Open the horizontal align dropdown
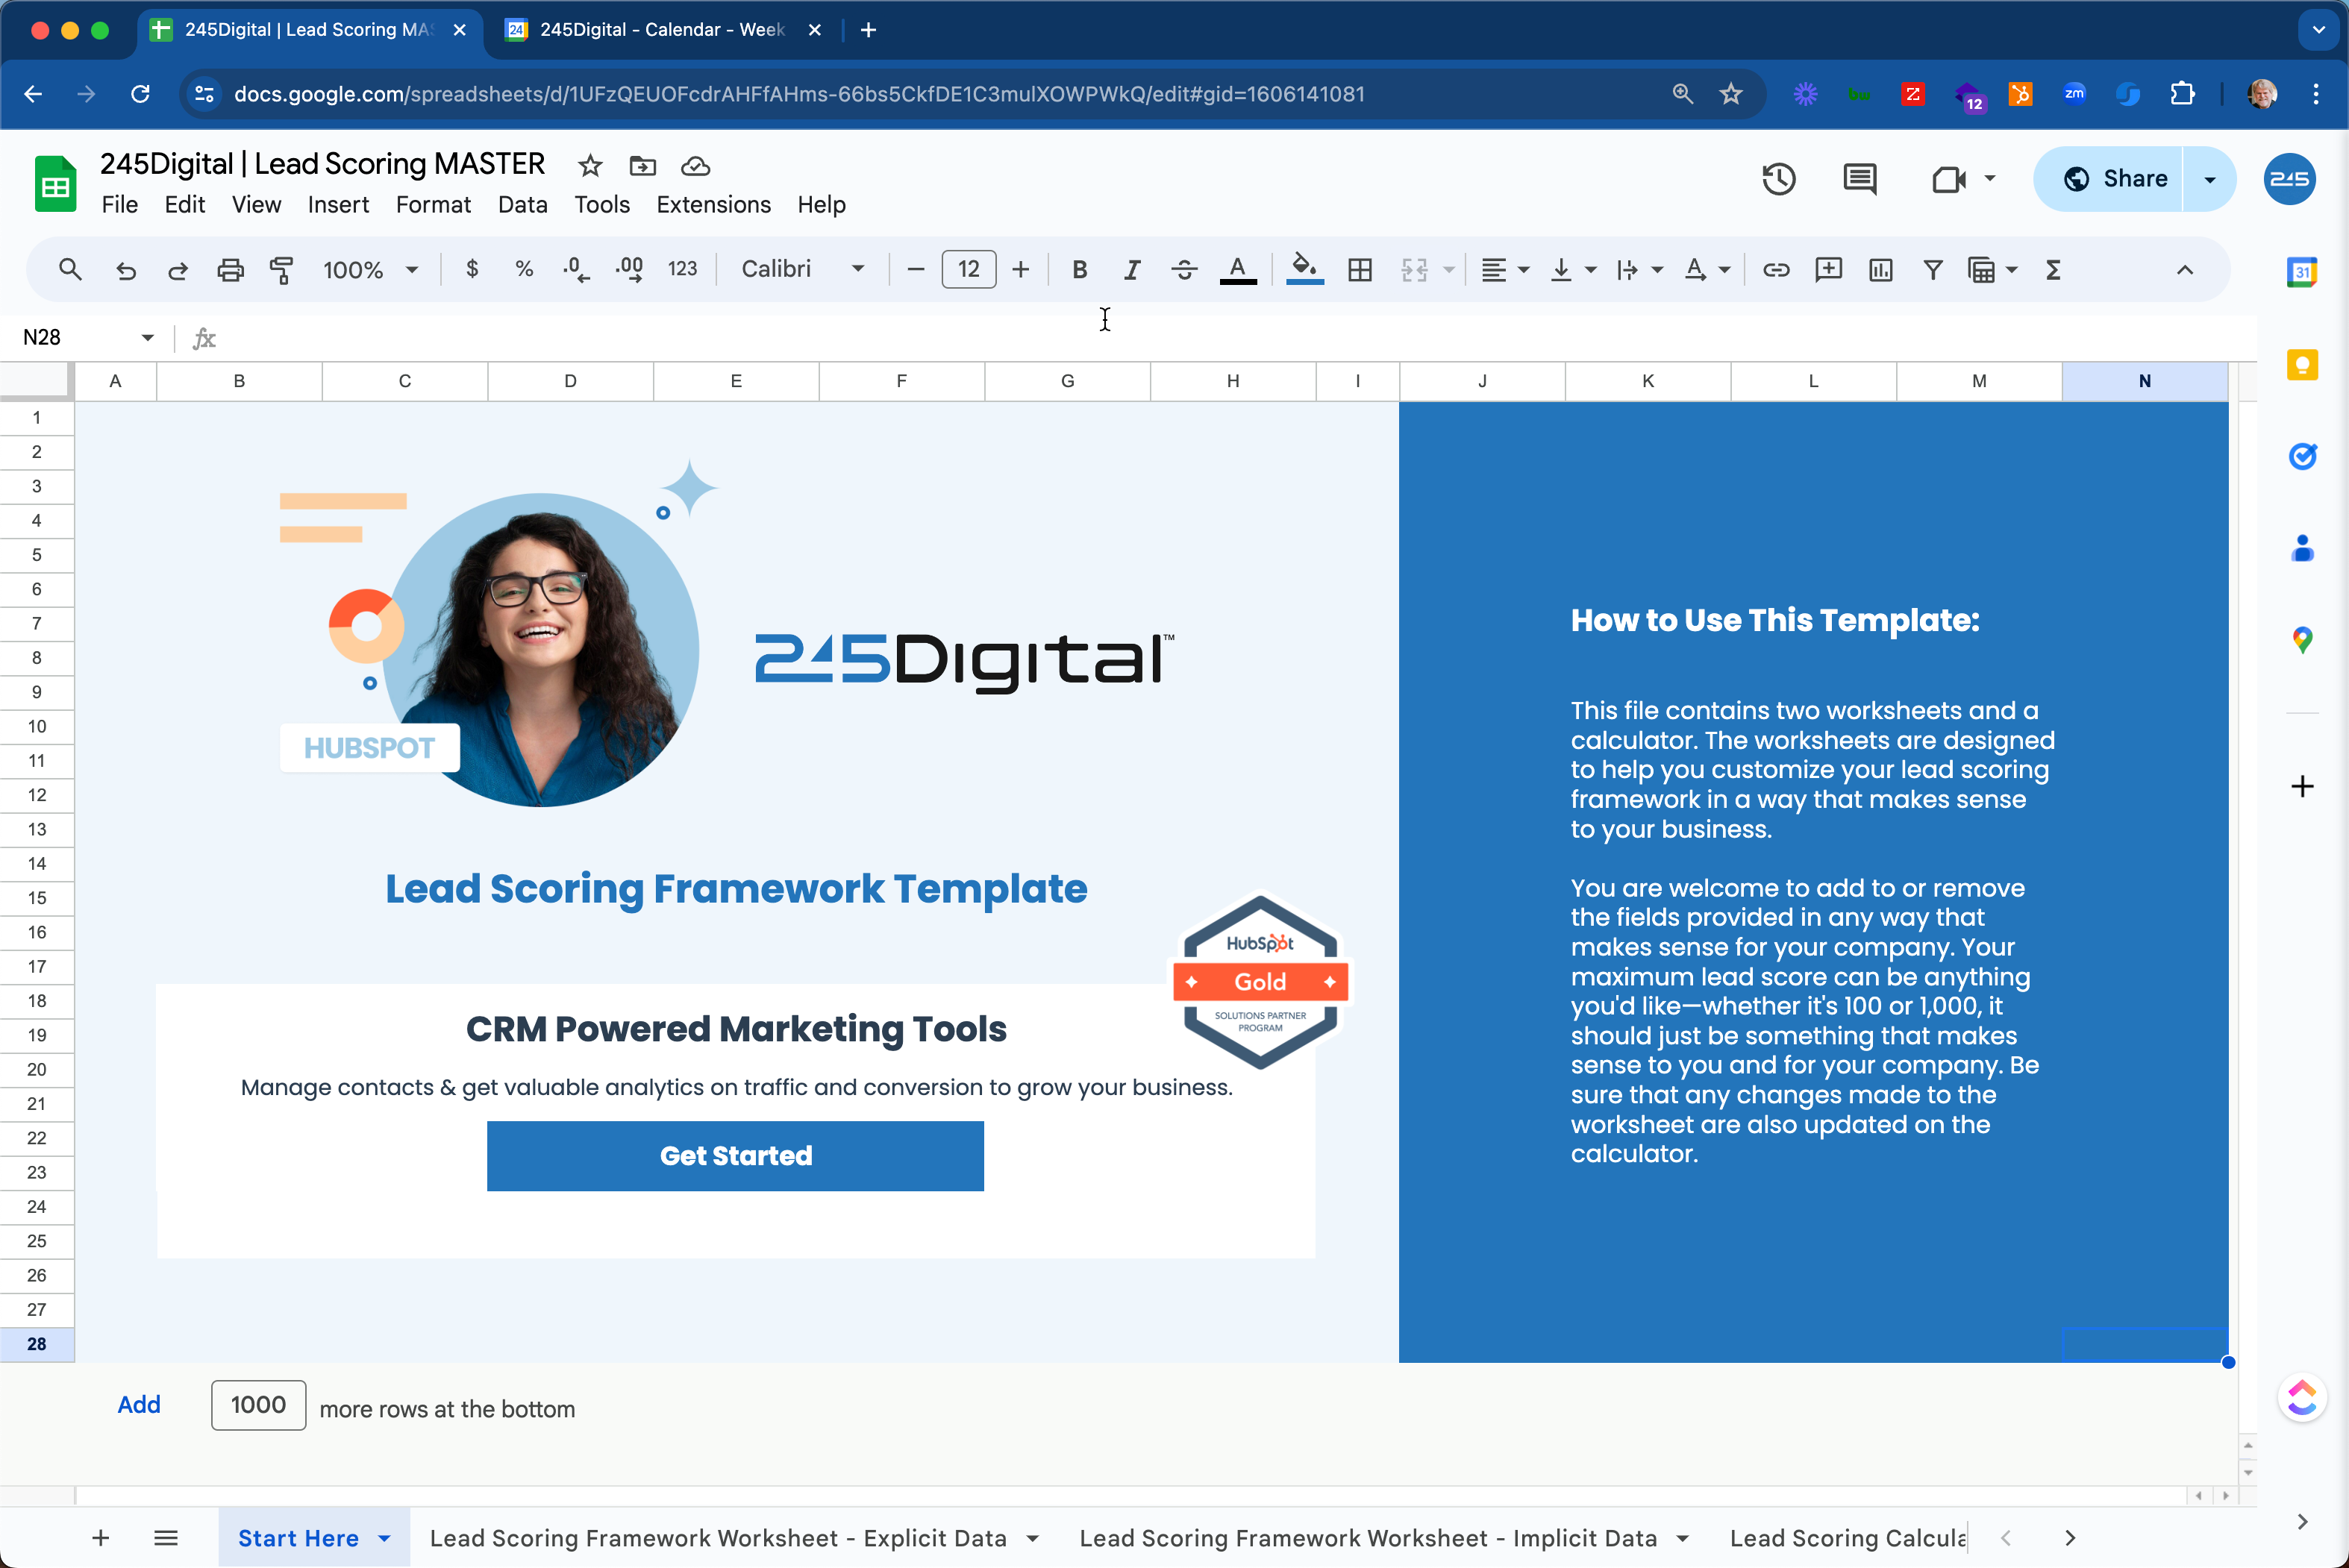Image resolution: width=2349 pixels, height=1568 pixels. pos(1505,270)
